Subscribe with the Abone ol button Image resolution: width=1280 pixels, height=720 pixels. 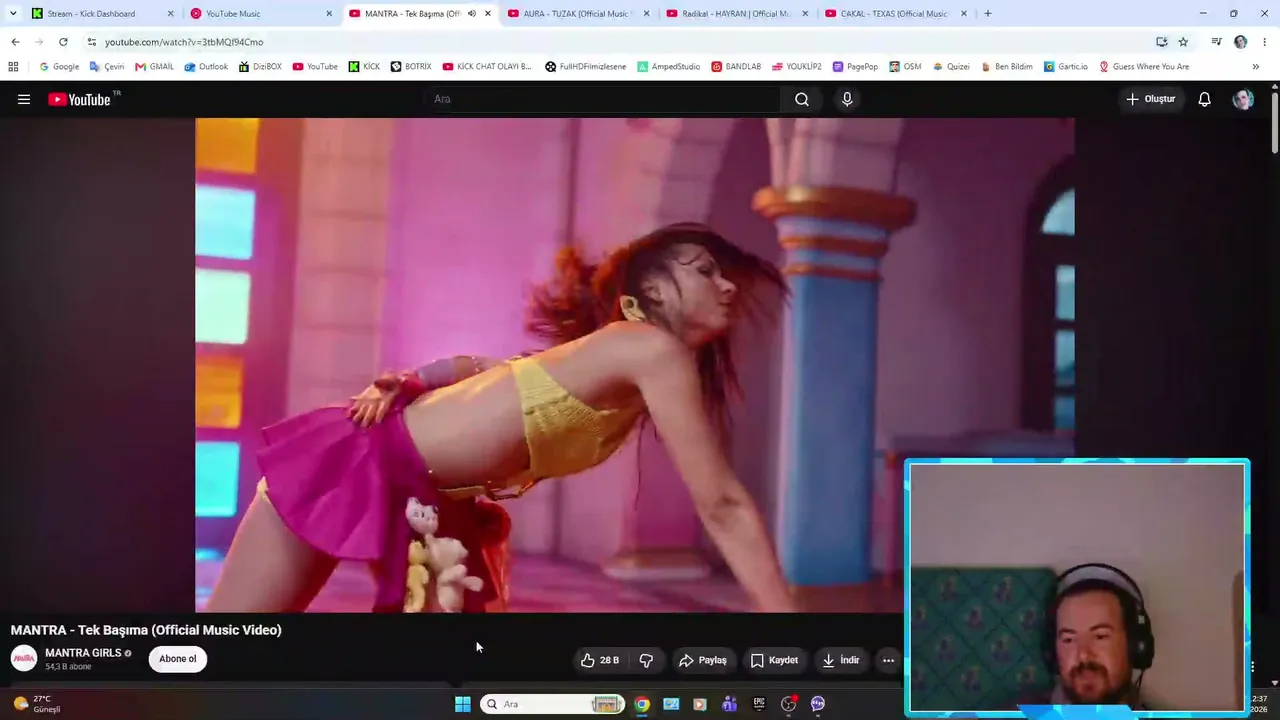click(178, 659)
